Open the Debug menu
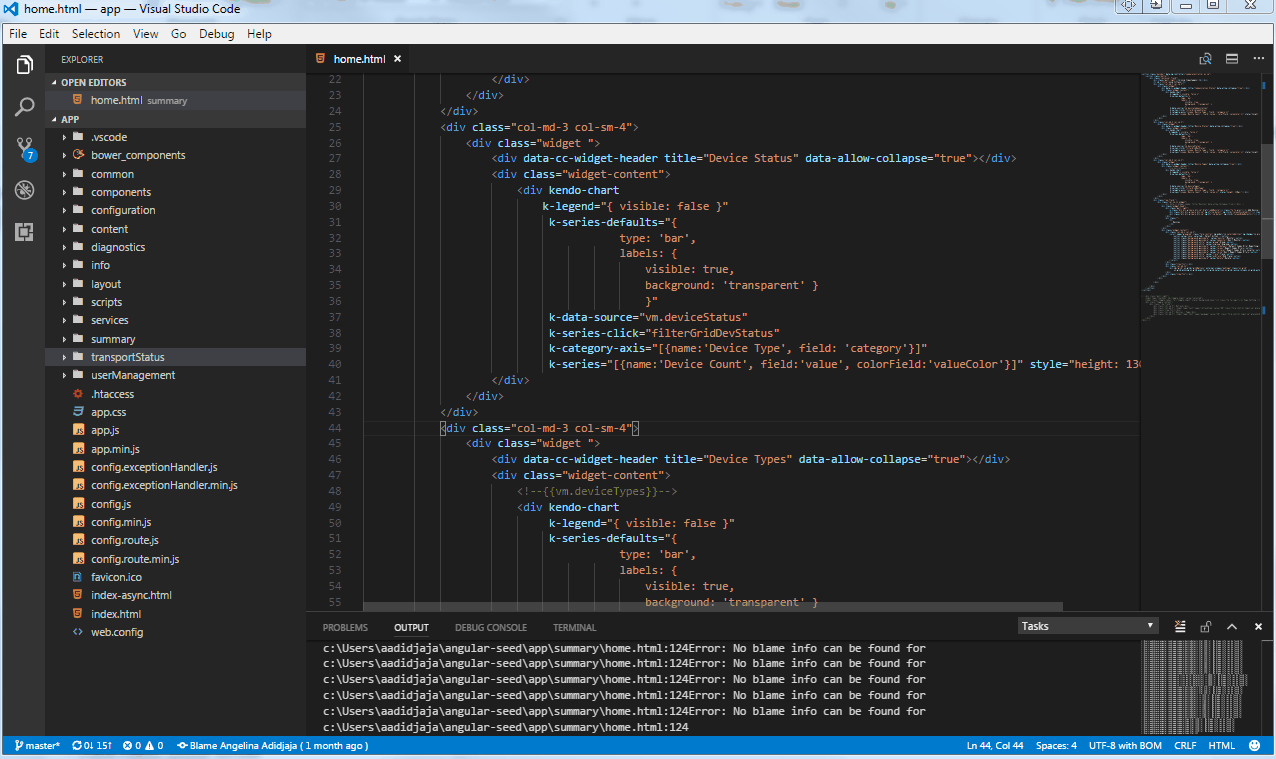Viewport: 1276px width, 759px height. coord(216,33)
